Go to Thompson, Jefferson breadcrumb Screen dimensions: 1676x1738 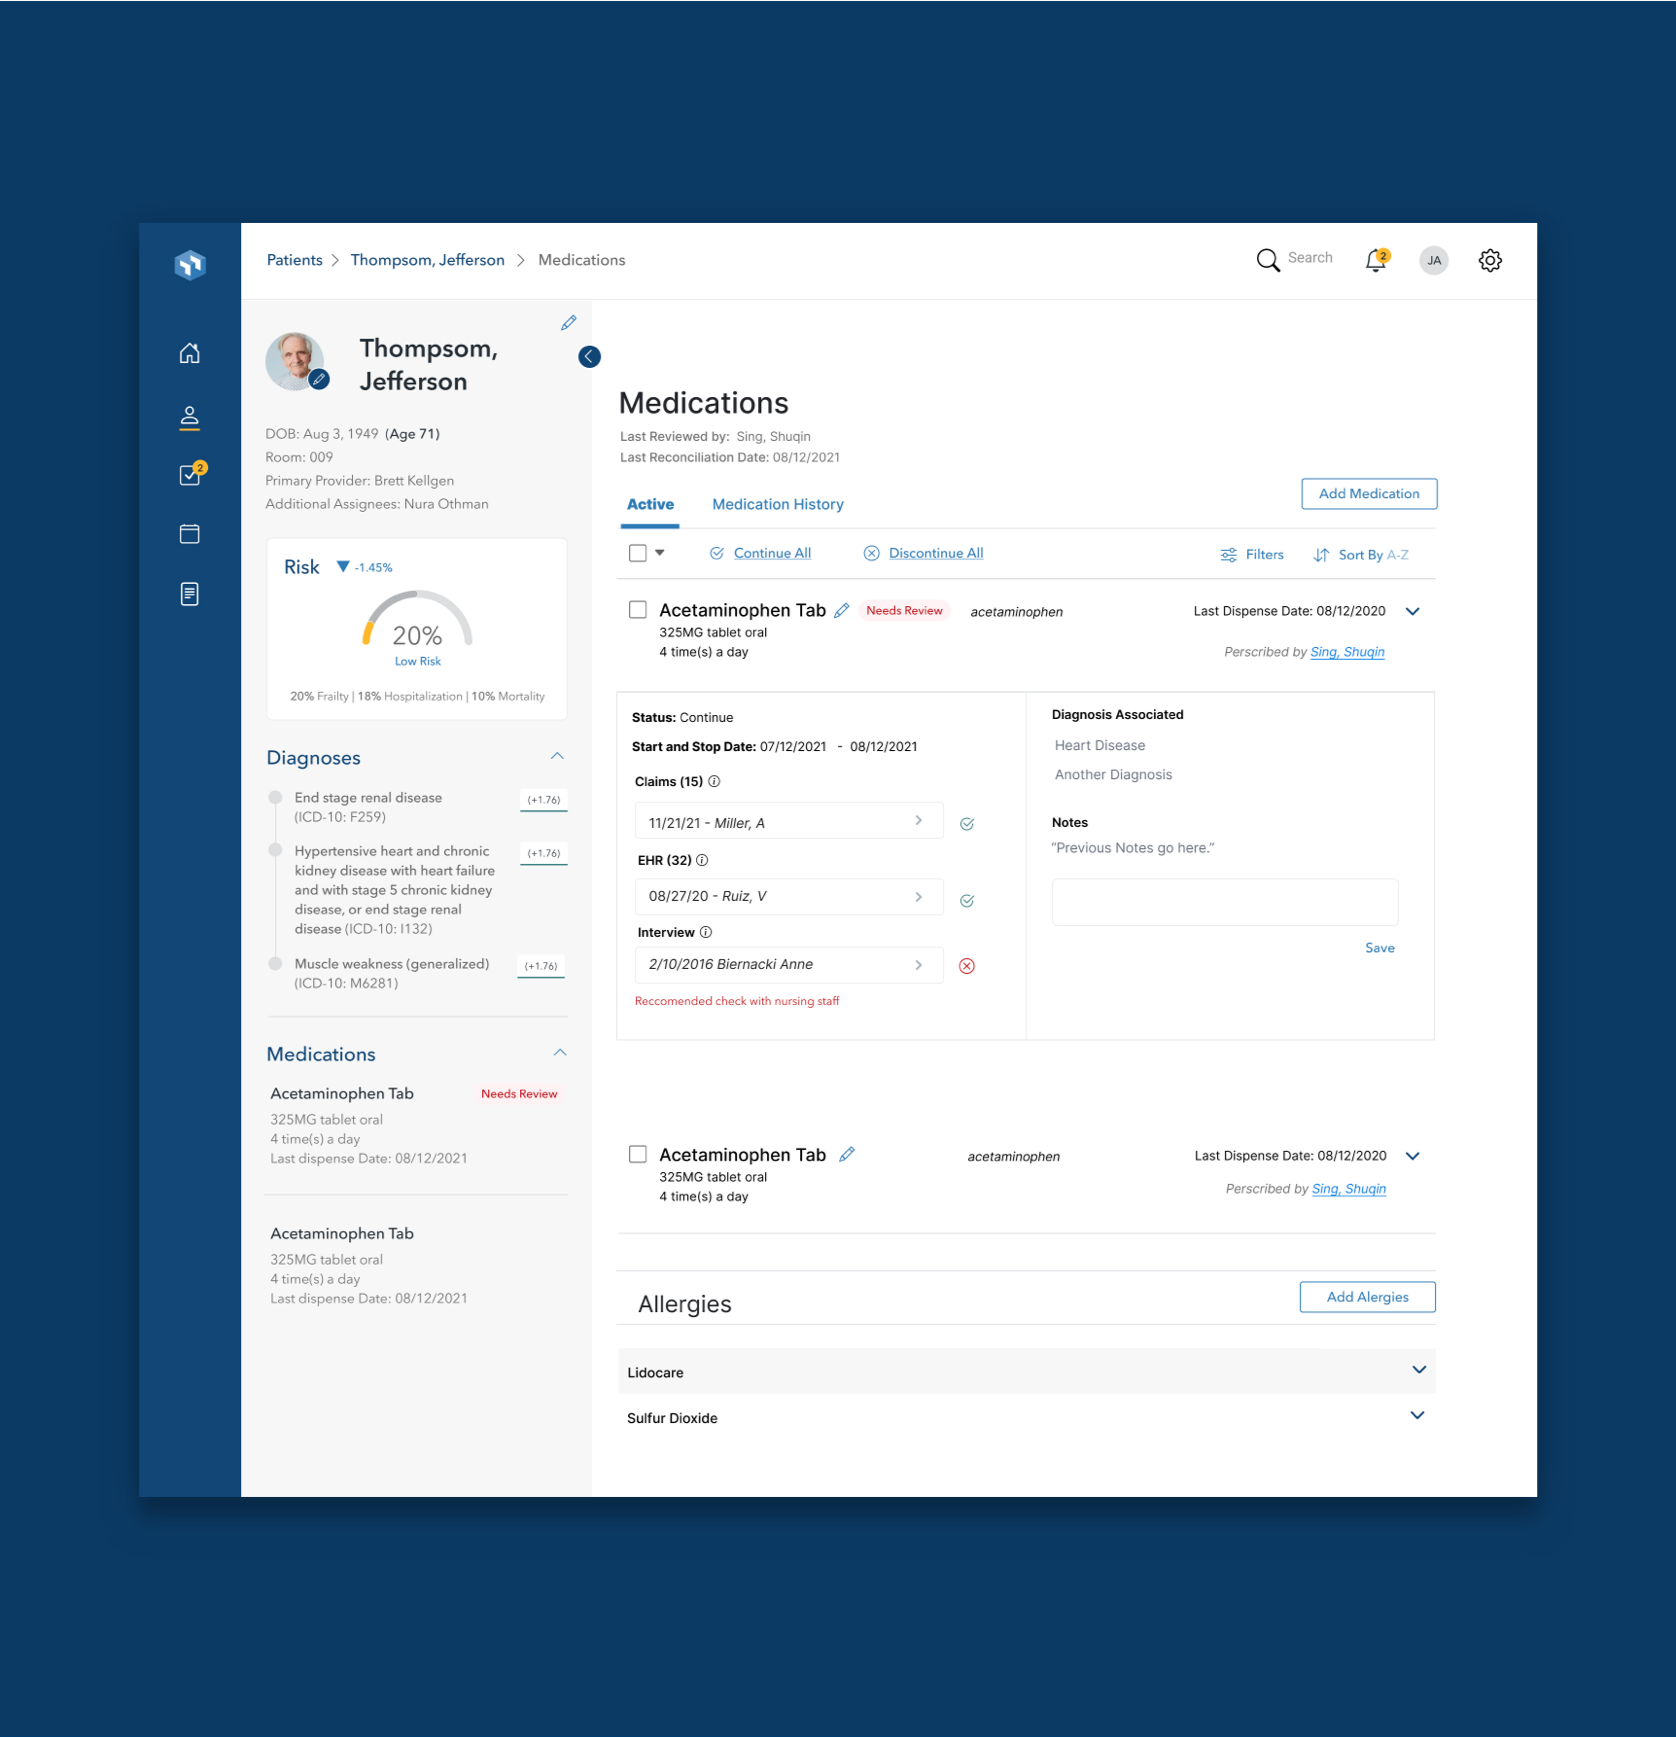coord(427,260)
